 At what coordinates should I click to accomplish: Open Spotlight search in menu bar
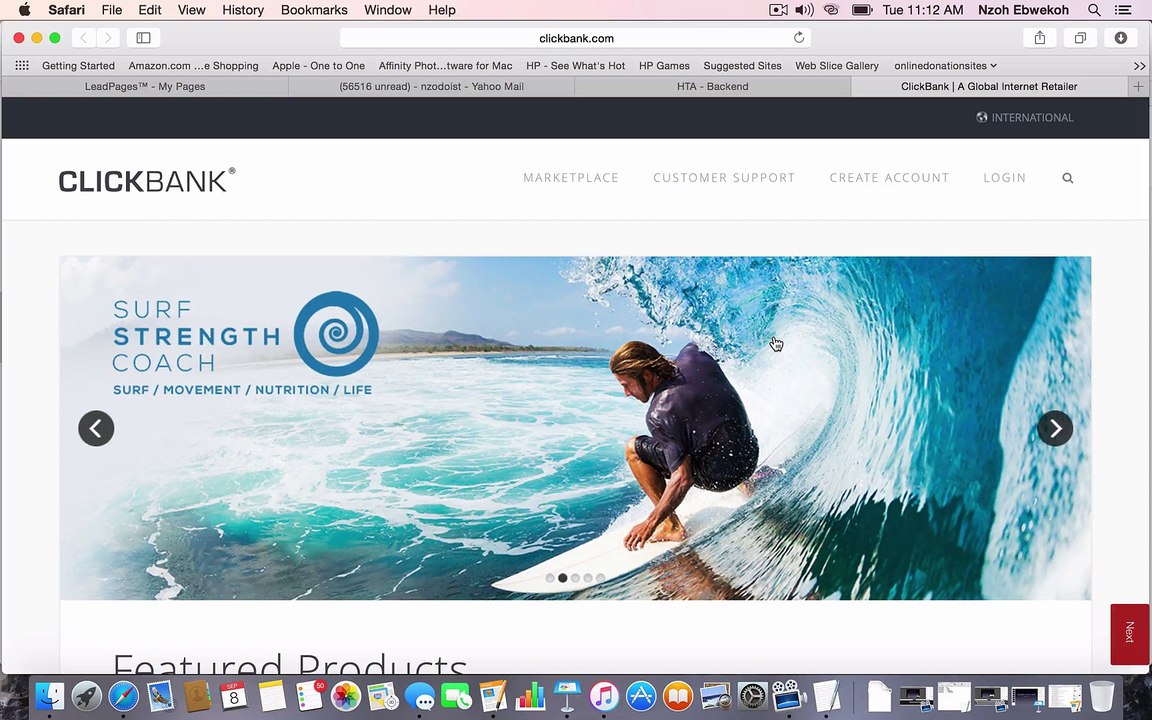click(1094, 10)
